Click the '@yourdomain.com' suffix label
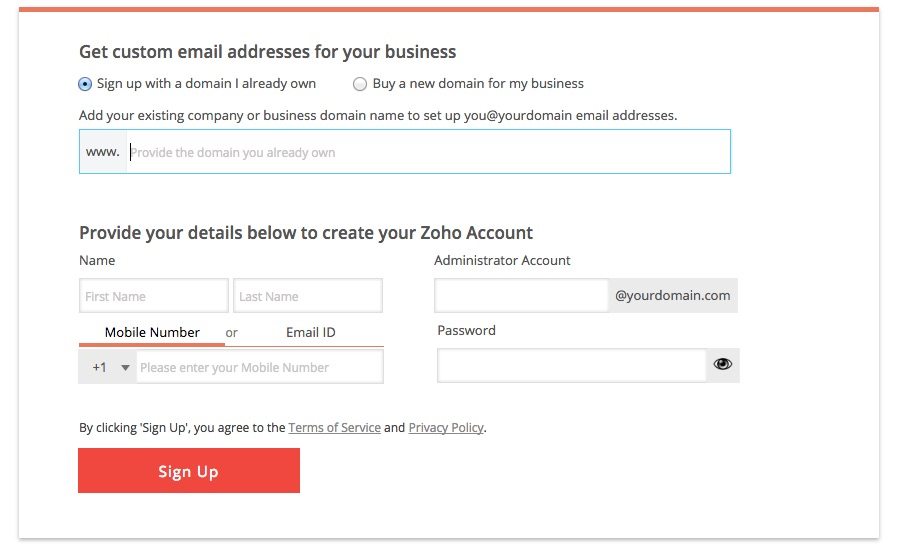This screenshot has width=900, height=560. pos(673,296)
